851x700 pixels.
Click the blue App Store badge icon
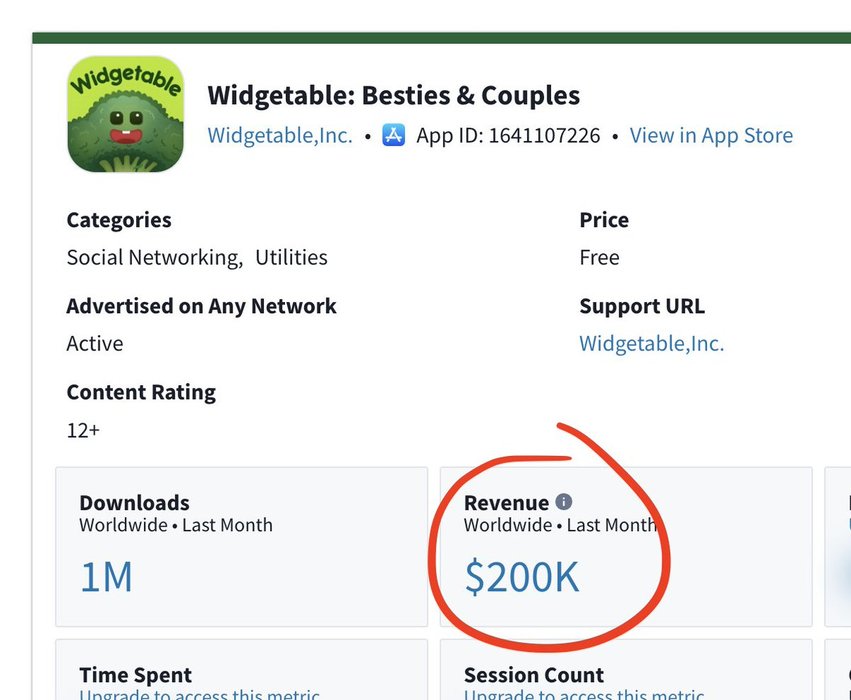pyautogui.click(x=394, y=136)
